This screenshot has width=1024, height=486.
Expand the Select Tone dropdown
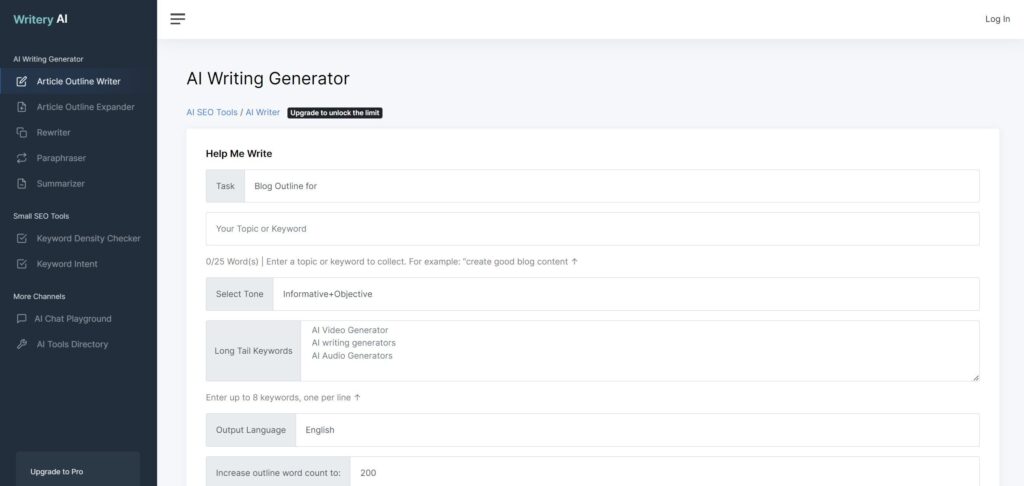click(625, 294)
